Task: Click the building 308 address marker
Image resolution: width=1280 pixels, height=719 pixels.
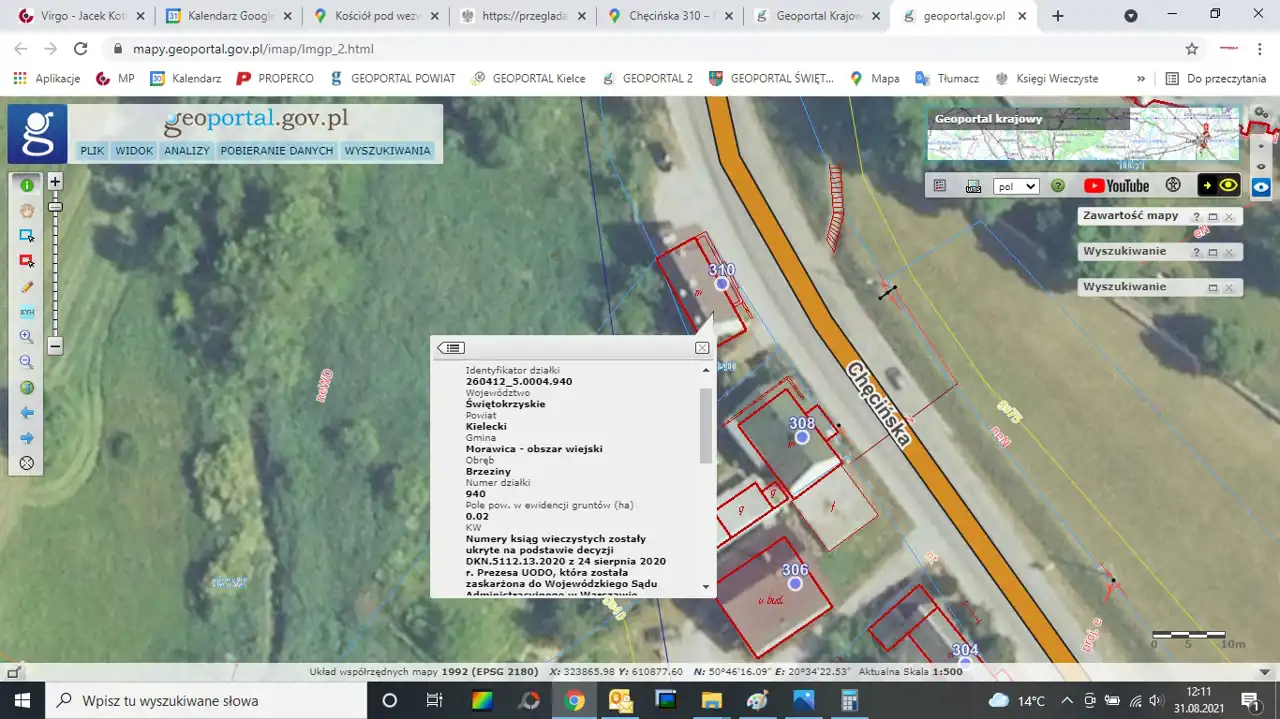Action: pos(801,437)
